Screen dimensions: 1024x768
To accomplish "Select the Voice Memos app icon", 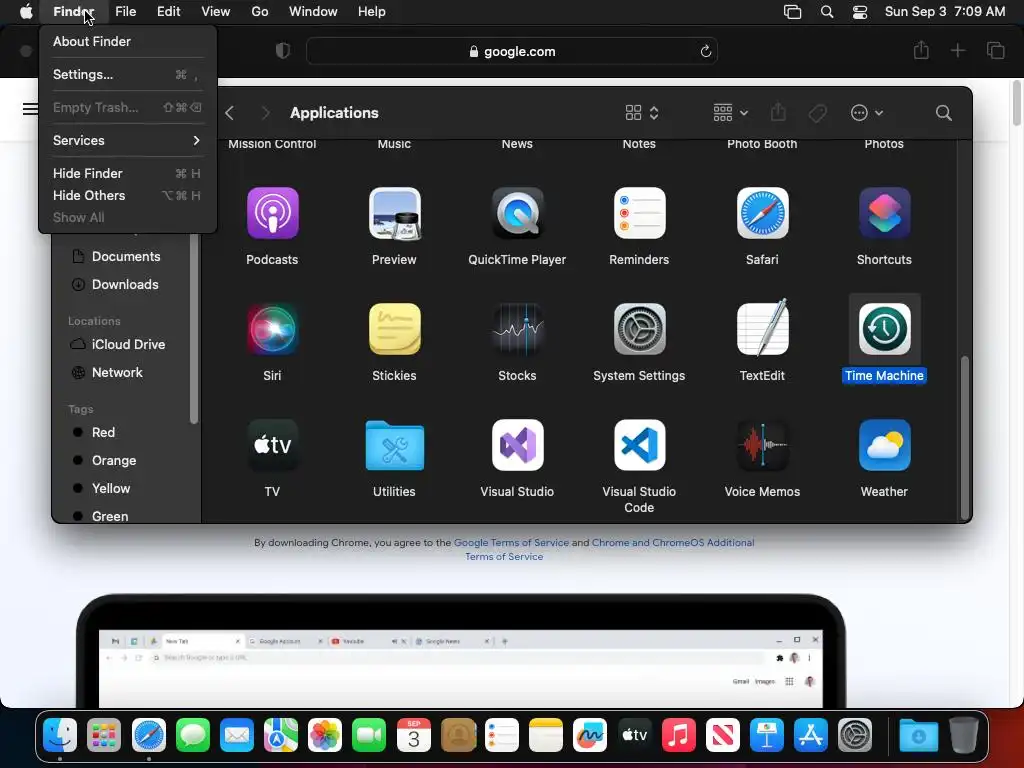I will click(x=762, y=445).
